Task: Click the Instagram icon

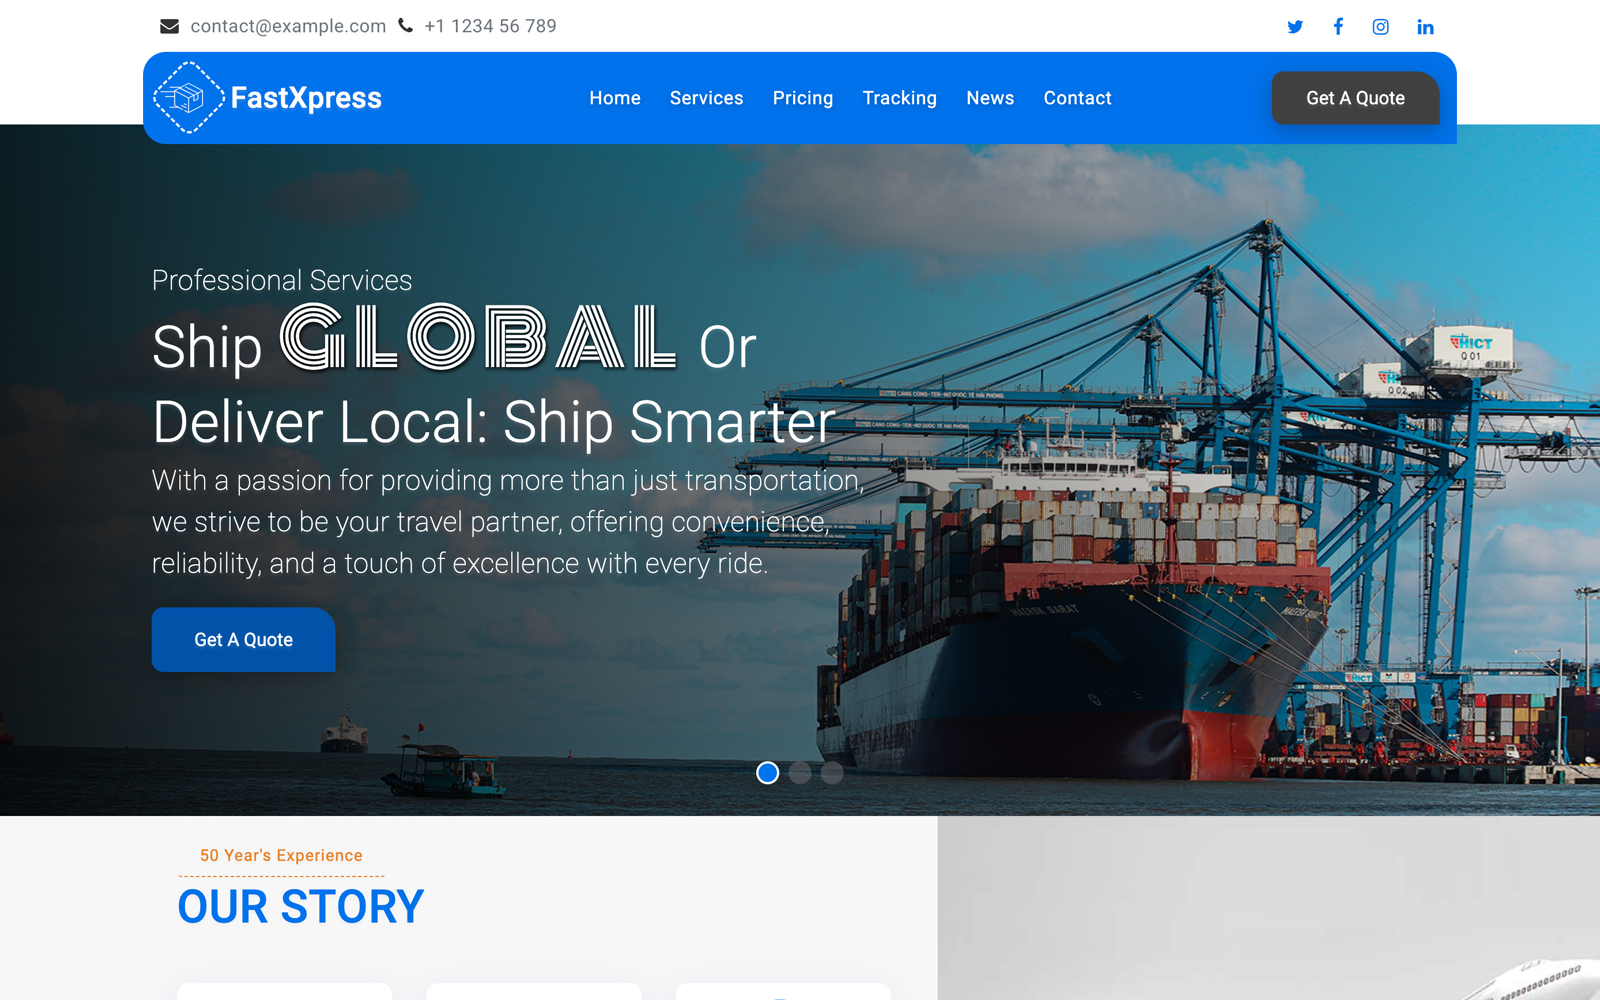Action: [x=1381, y=26]
